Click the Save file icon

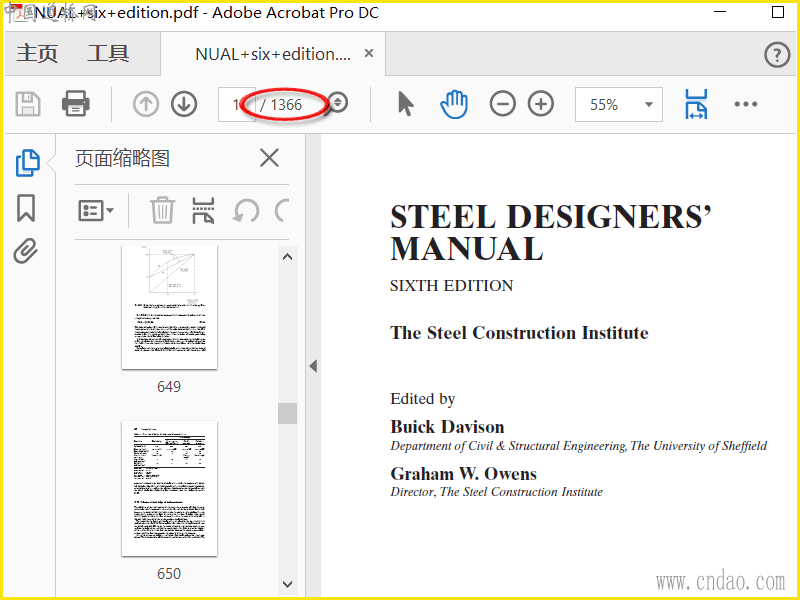click(28, 105)
